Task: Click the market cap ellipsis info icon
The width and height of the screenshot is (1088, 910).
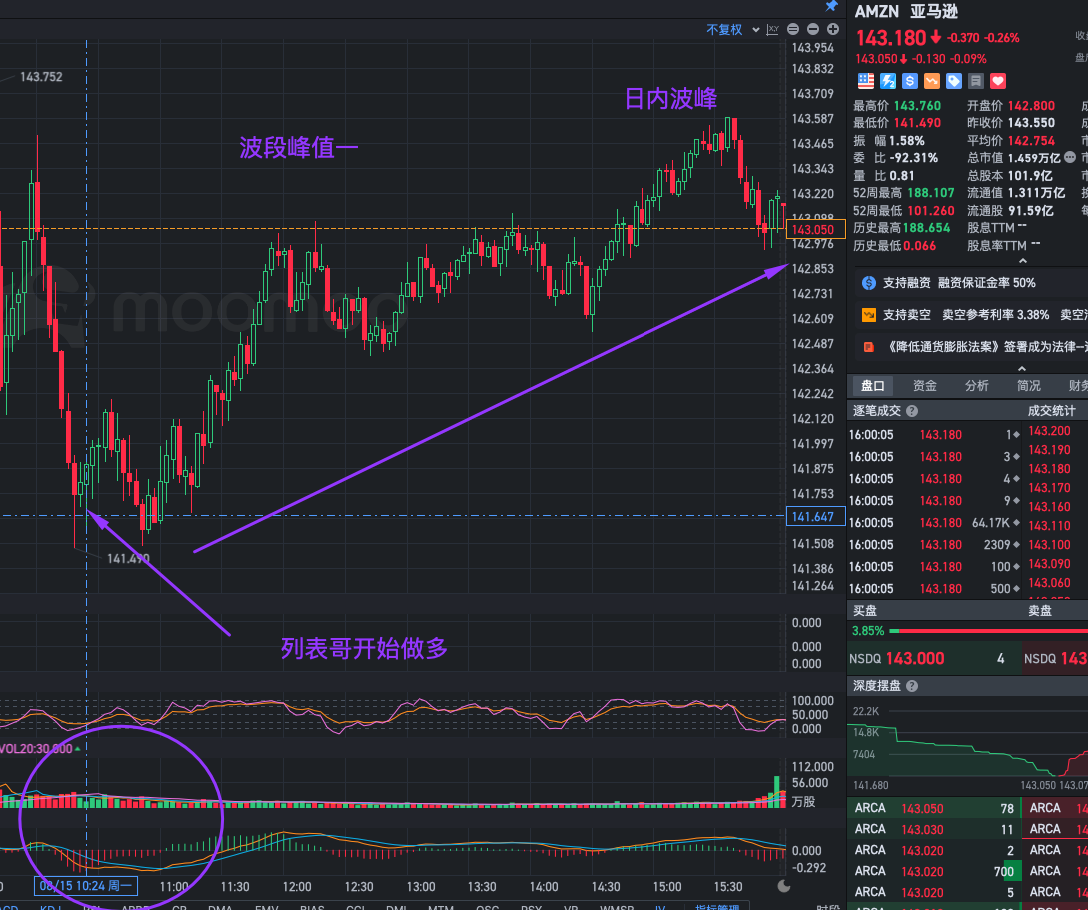Action: click(x=1070, y=158)
